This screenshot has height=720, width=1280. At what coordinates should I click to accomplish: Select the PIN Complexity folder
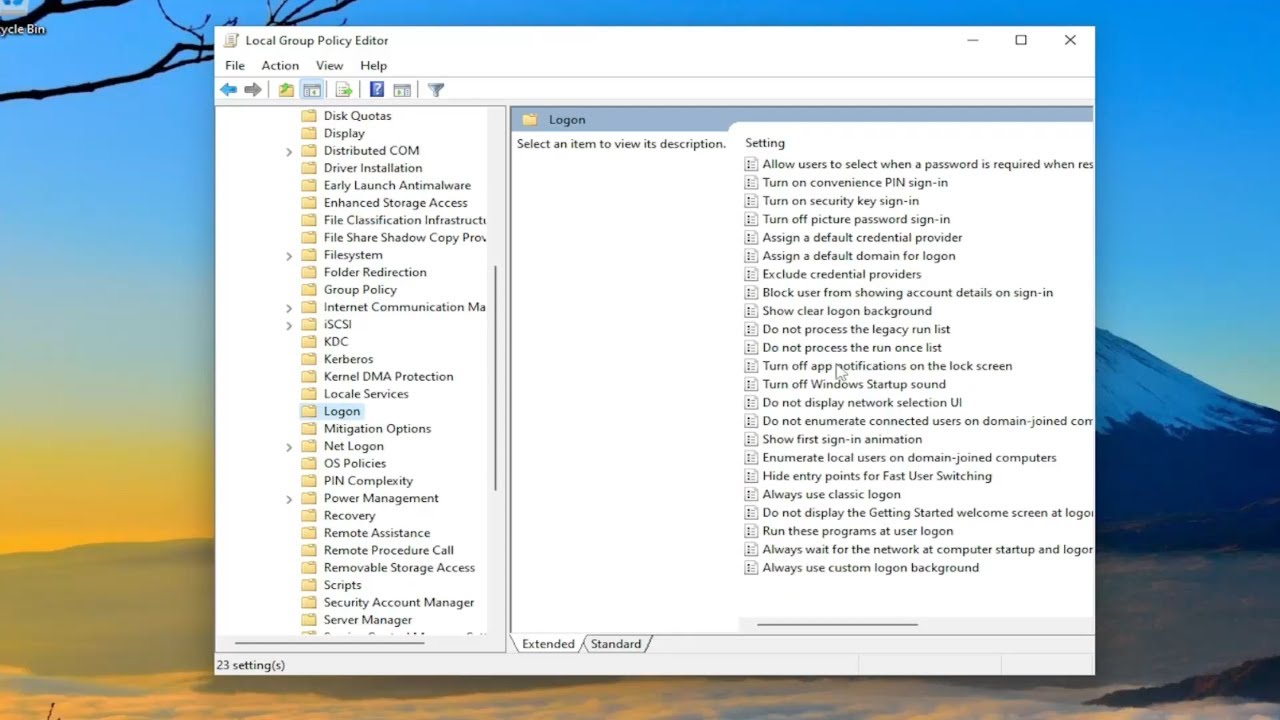[x=368, y=481]
